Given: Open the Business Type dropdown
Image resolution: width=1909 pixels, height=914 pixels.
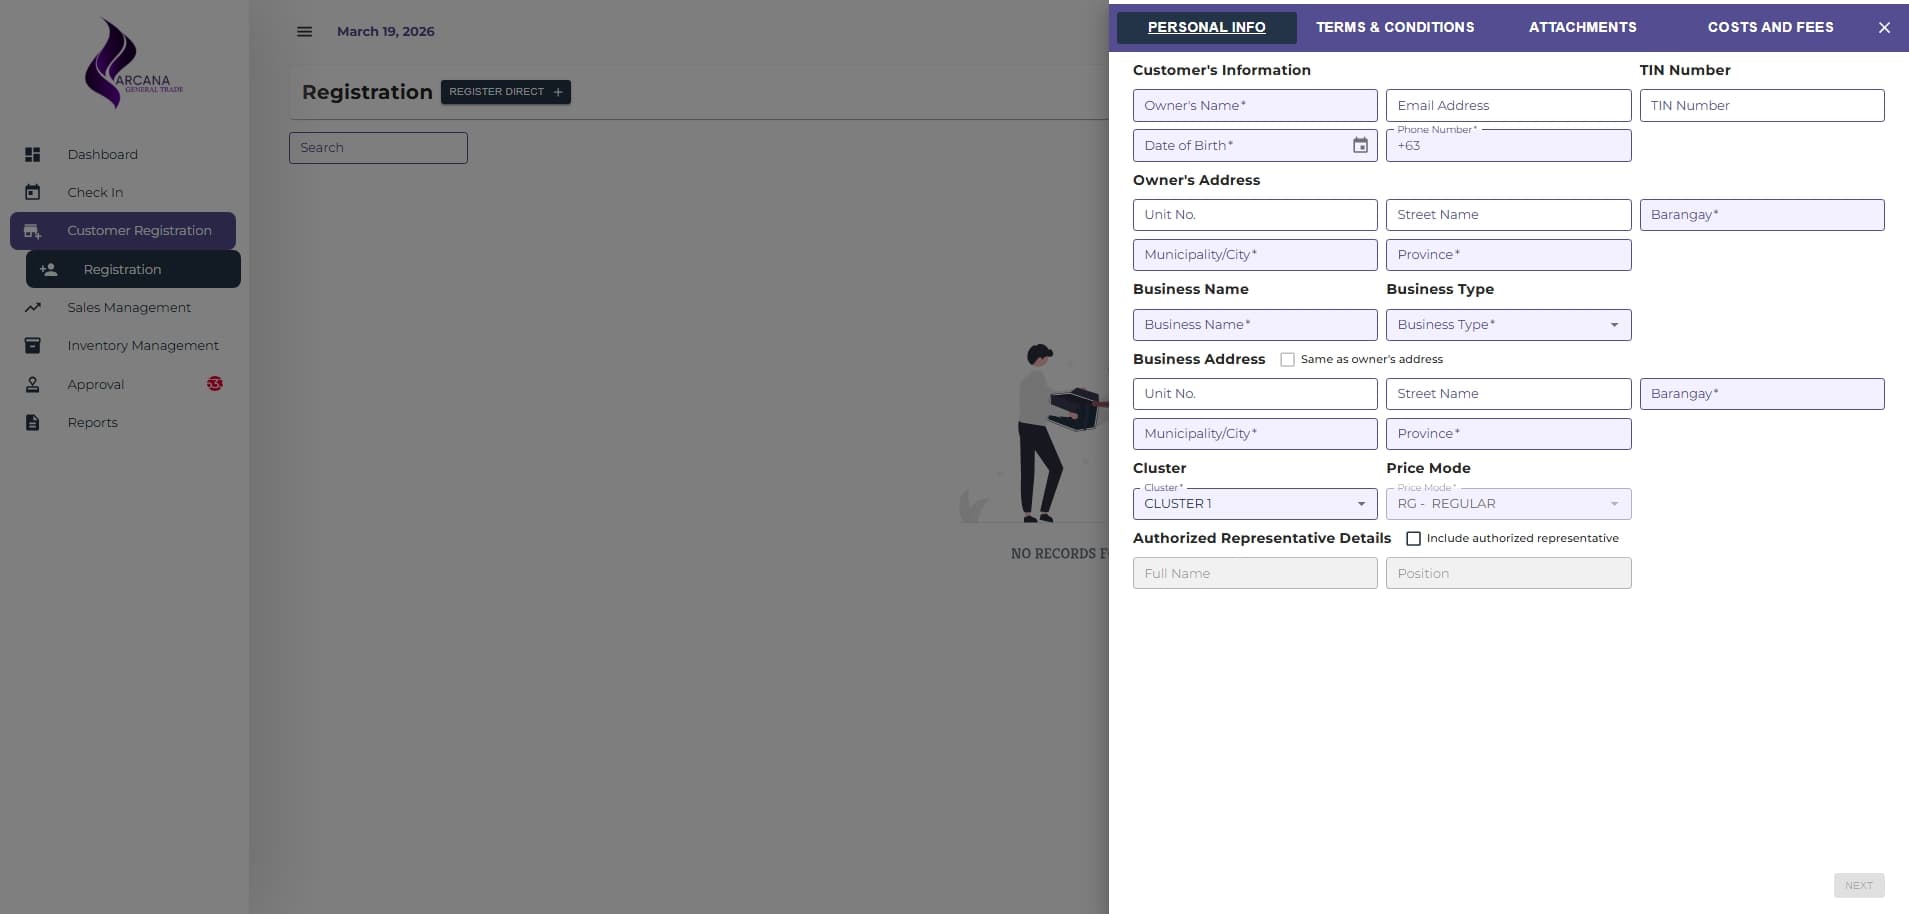Looking at the screenshot, I should tap(1612, 324).
